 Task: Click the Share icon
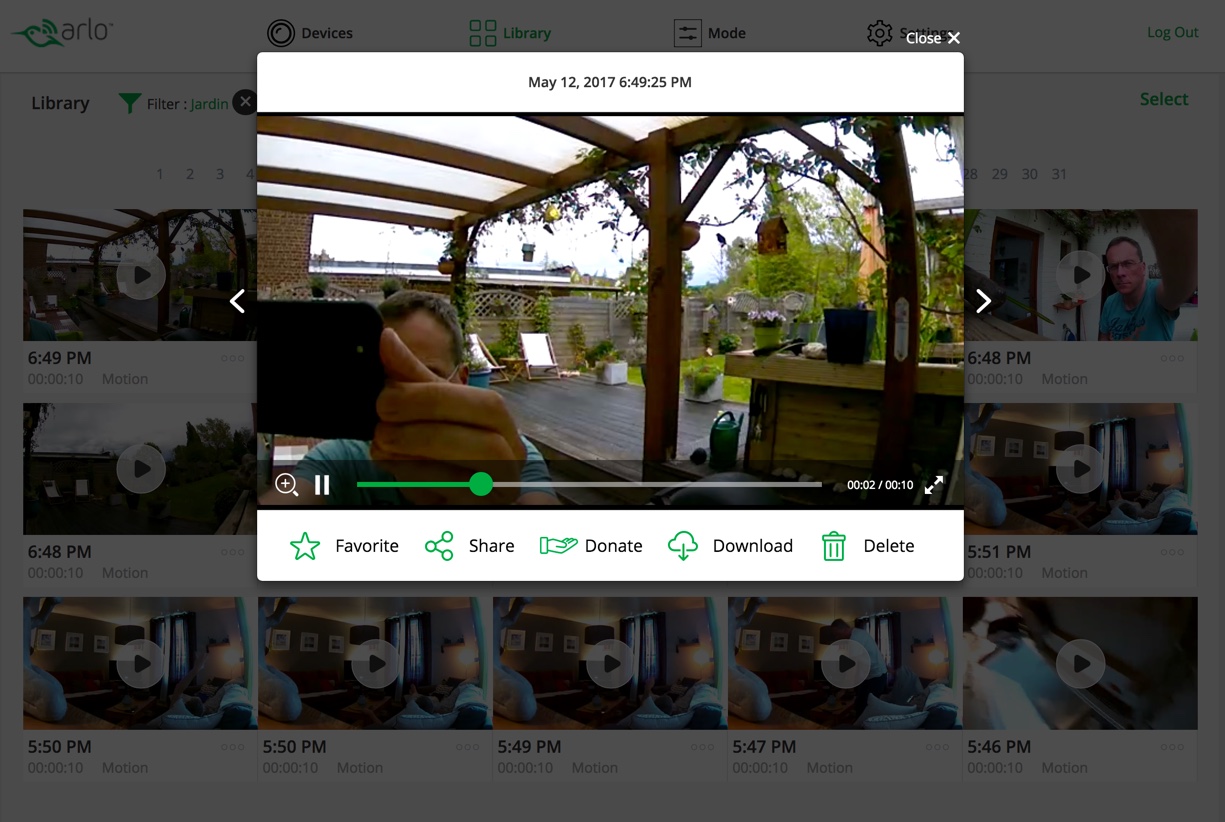pyautogui.click(x=439, y=546)
